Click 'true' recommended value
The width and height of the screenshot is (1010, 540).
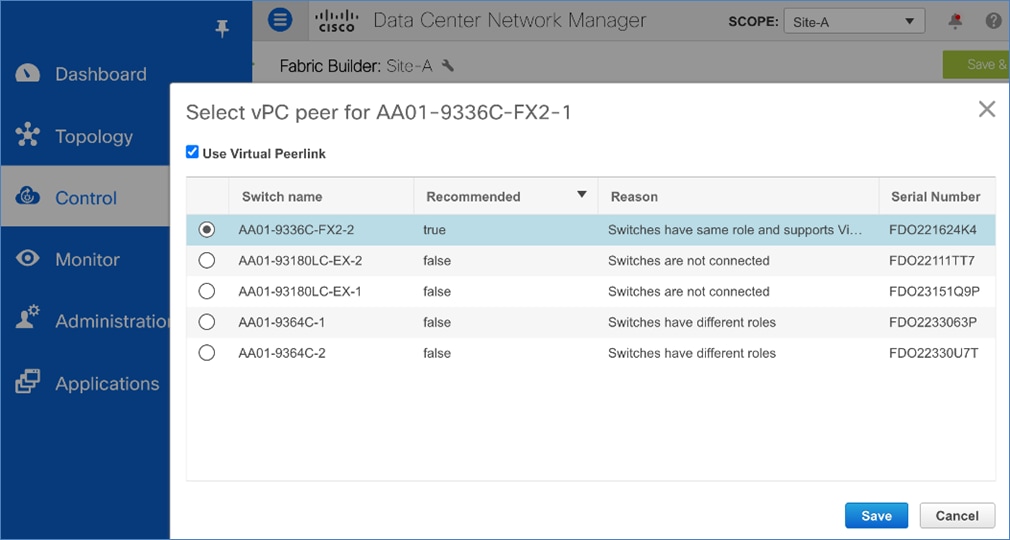click(434, 230)
